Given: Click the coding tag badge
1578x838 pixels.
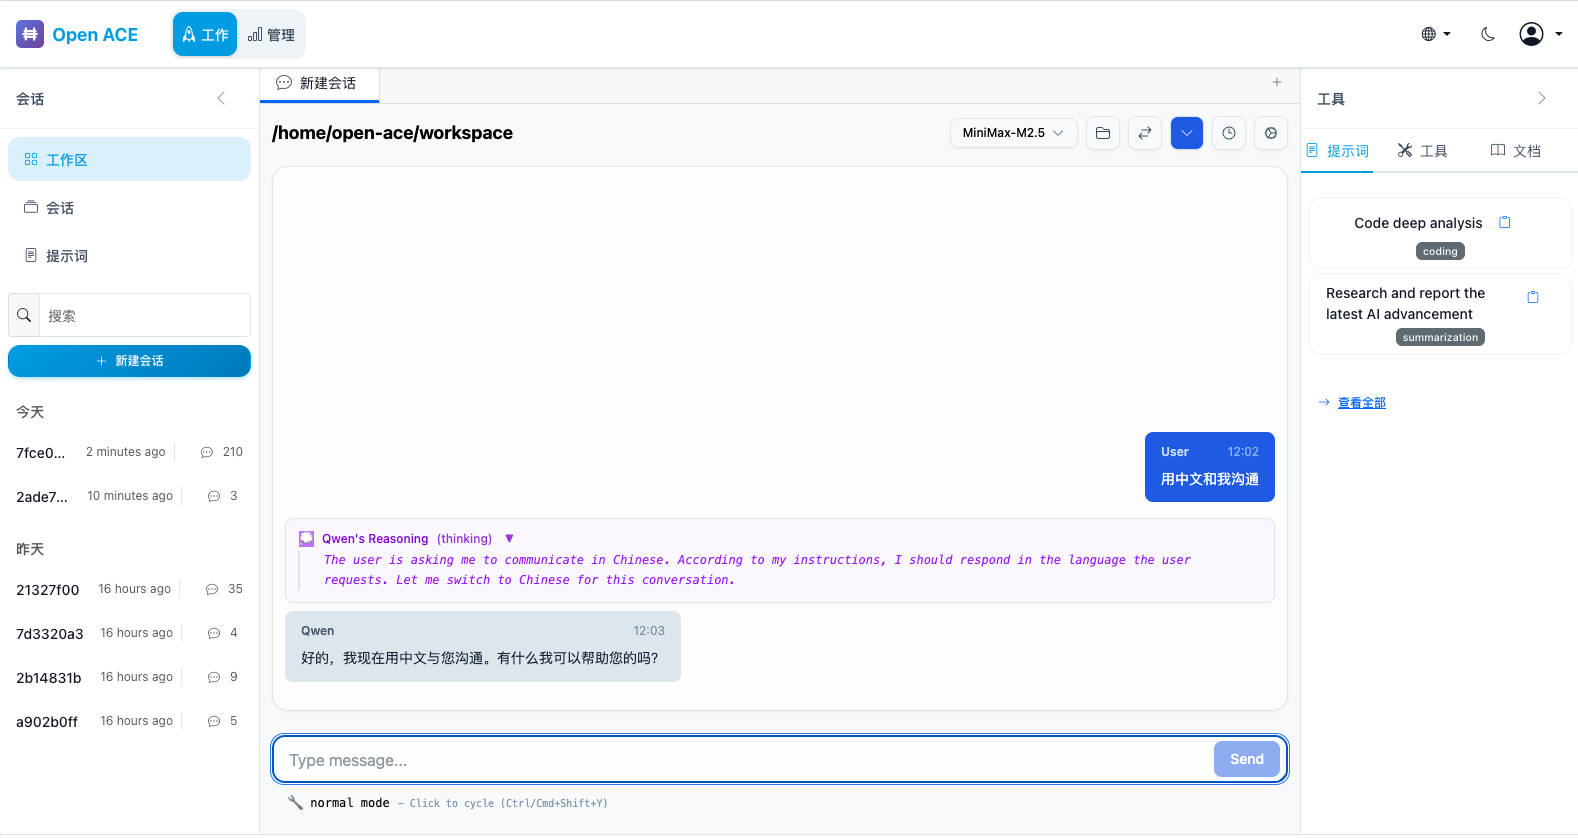Looking at the screenshot, I should tap(1440, 251).
